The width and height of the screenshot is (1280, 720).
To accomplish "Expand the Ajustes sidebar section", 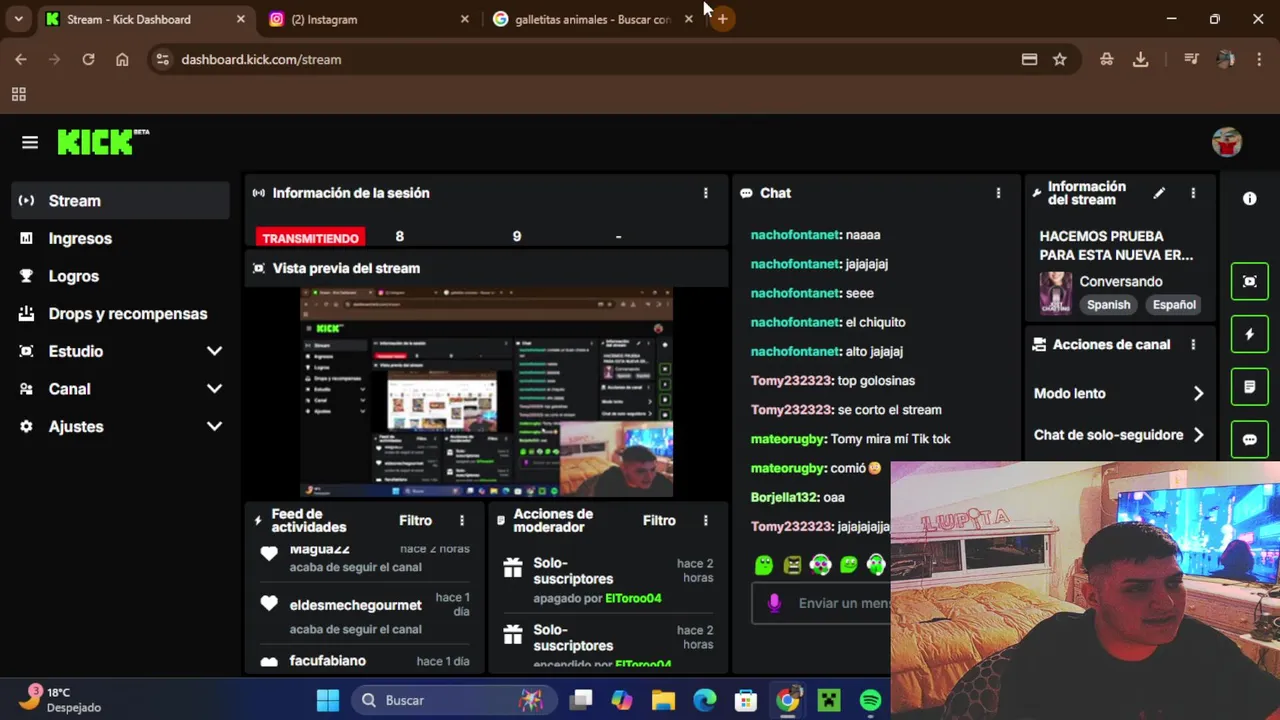I will (x=214, y=426).
